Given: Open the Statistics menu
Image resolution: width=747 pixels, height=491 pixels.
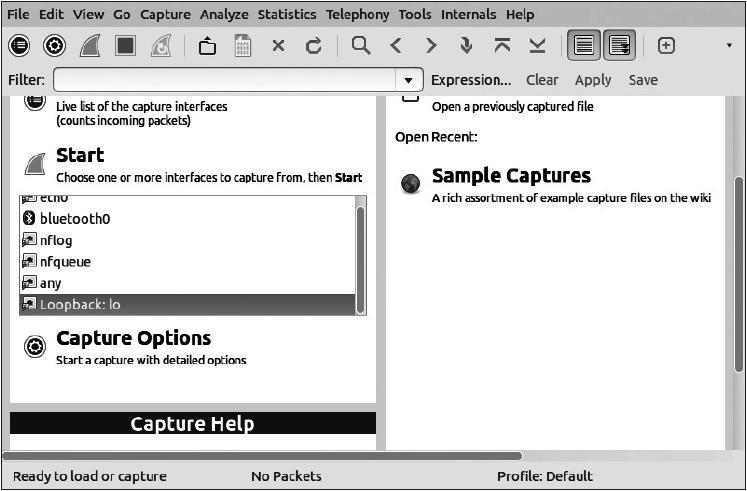Looking at the screenshot, I should tap(286, 15).
